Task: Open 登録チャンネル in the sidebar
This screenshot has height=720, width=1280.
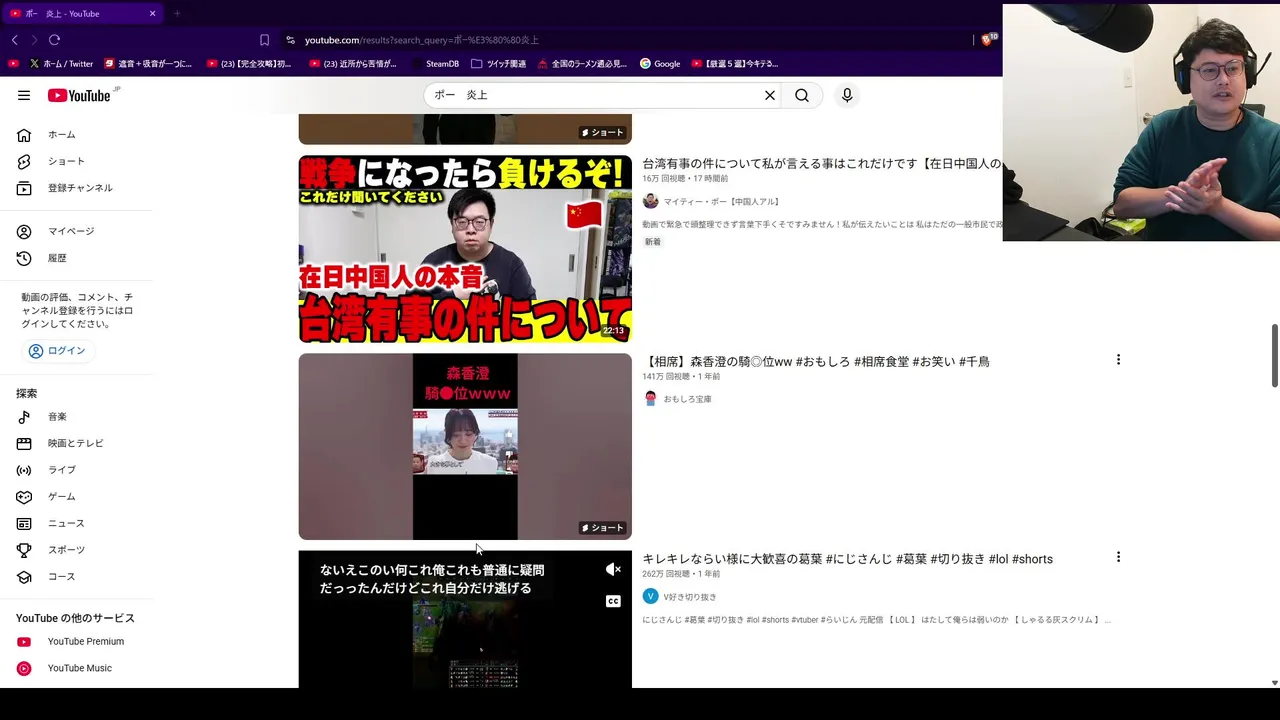Action: [x=77, y=188]
